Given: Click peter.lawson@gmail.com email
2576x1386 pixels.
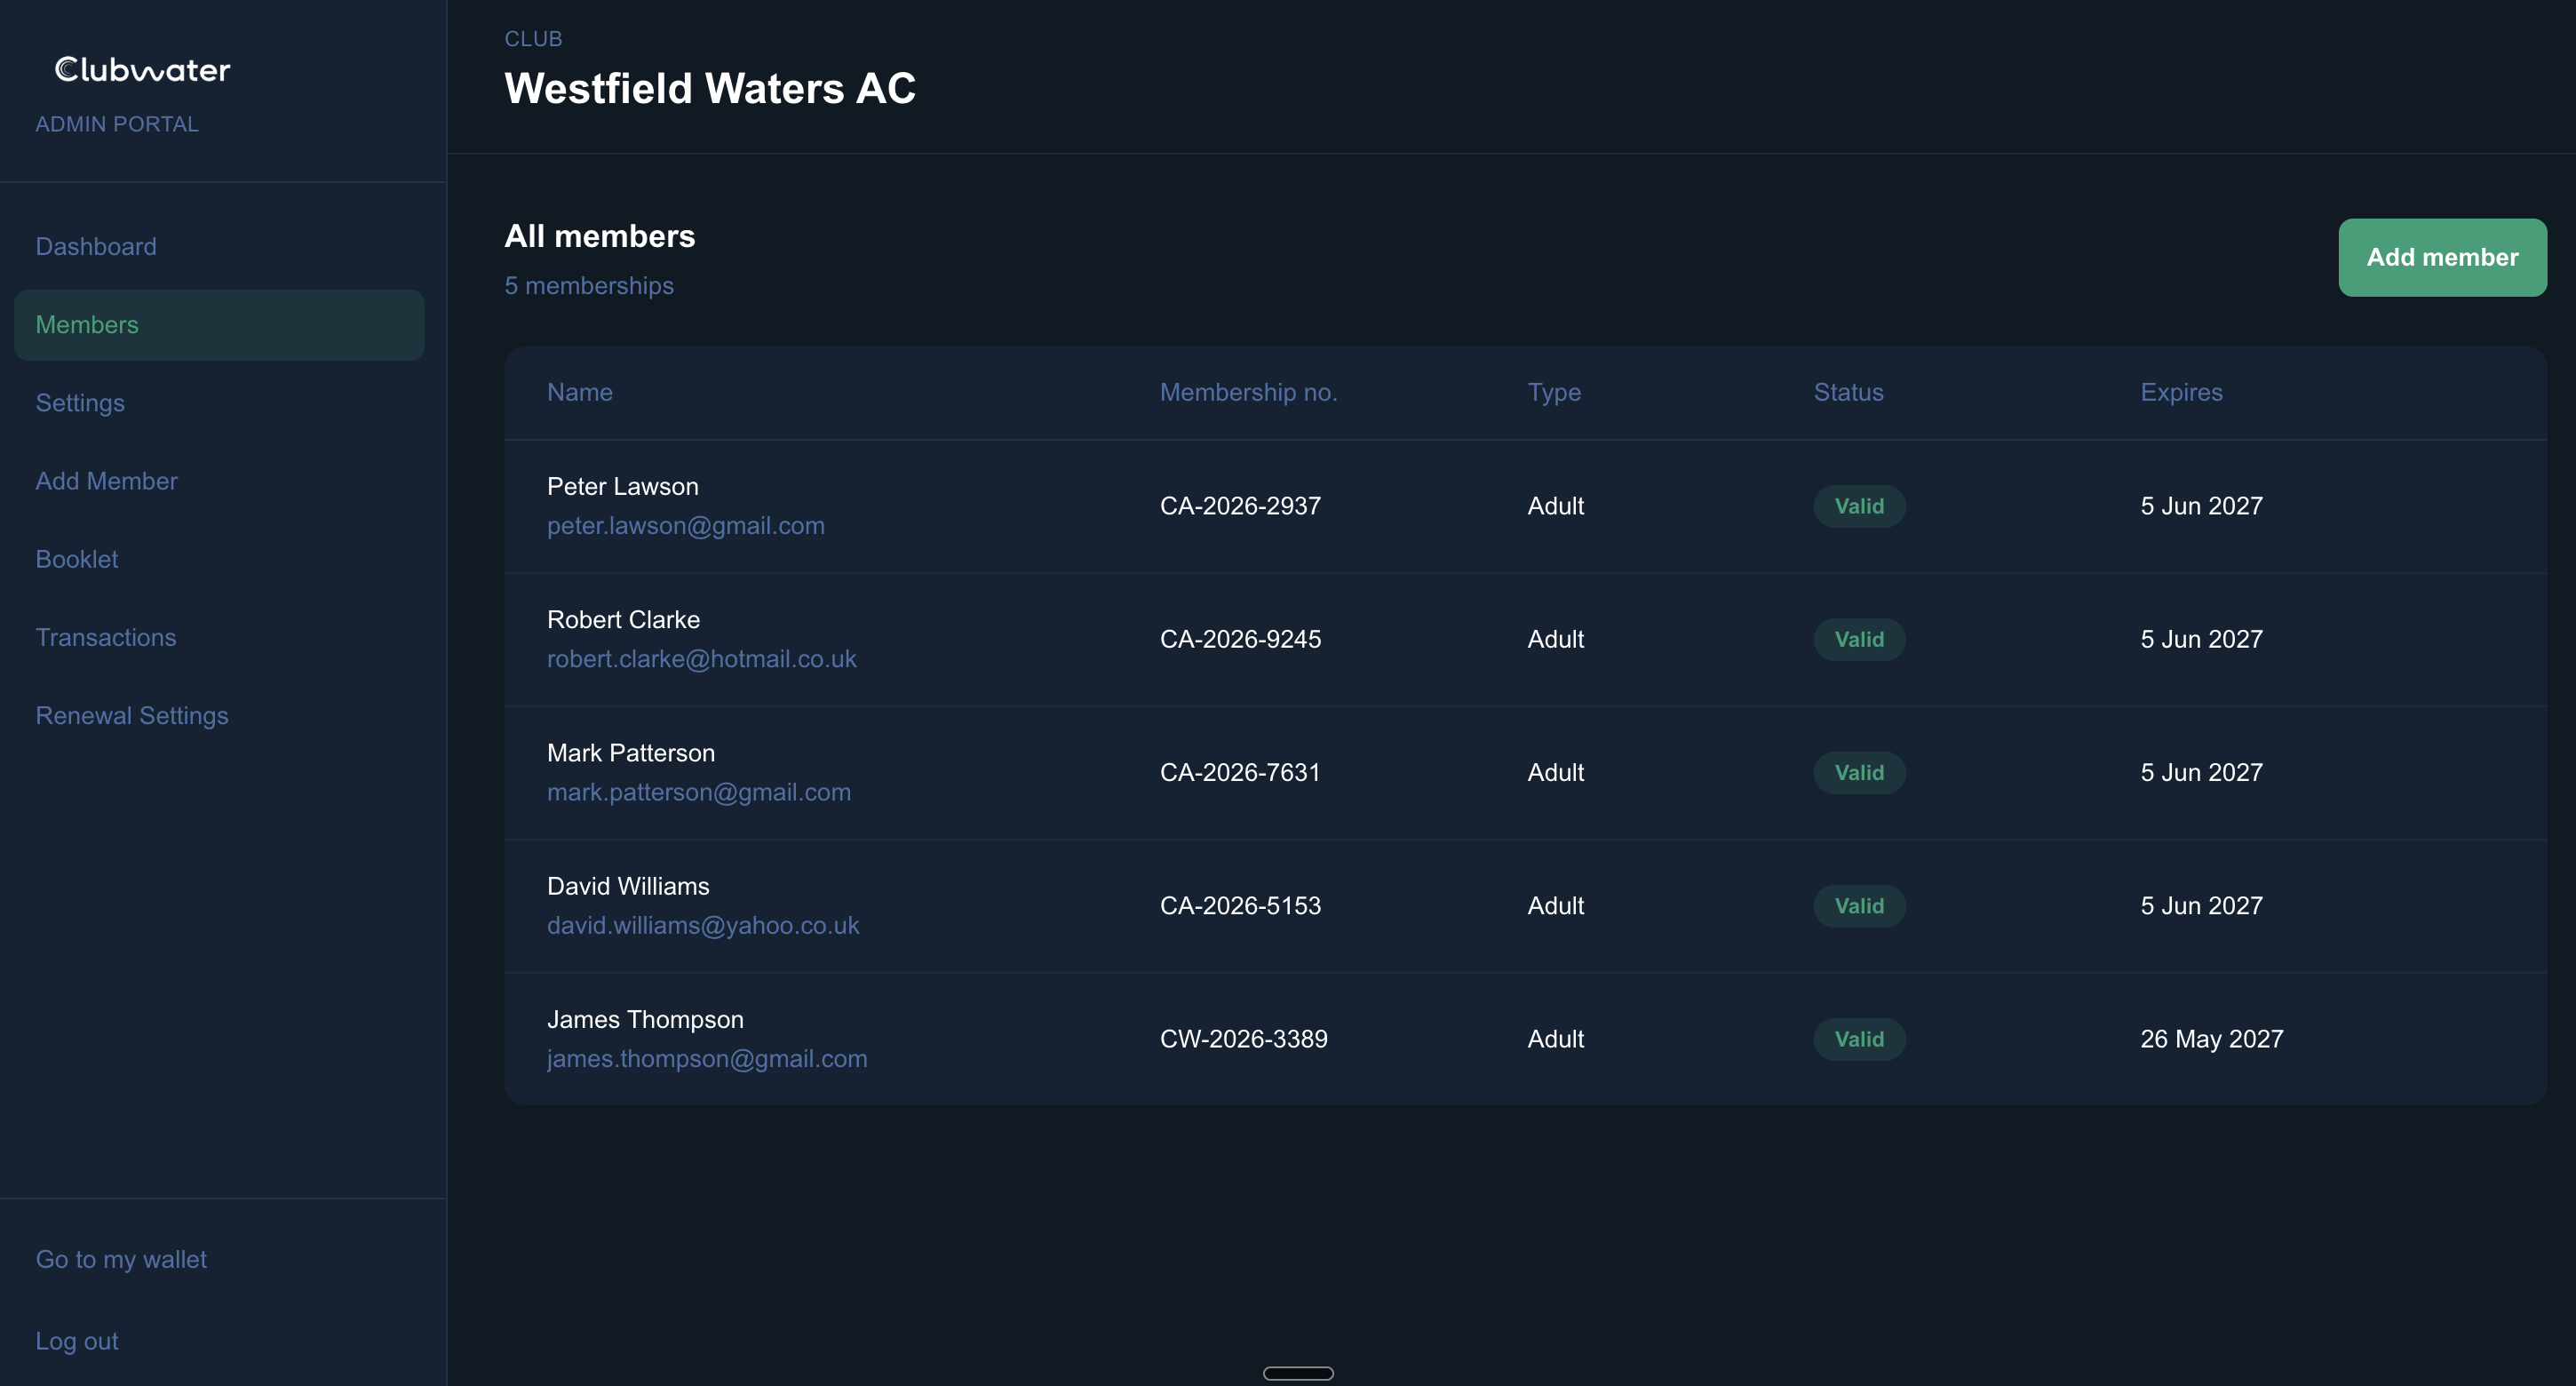Looking at the screenshot, I should pos(686,525).
